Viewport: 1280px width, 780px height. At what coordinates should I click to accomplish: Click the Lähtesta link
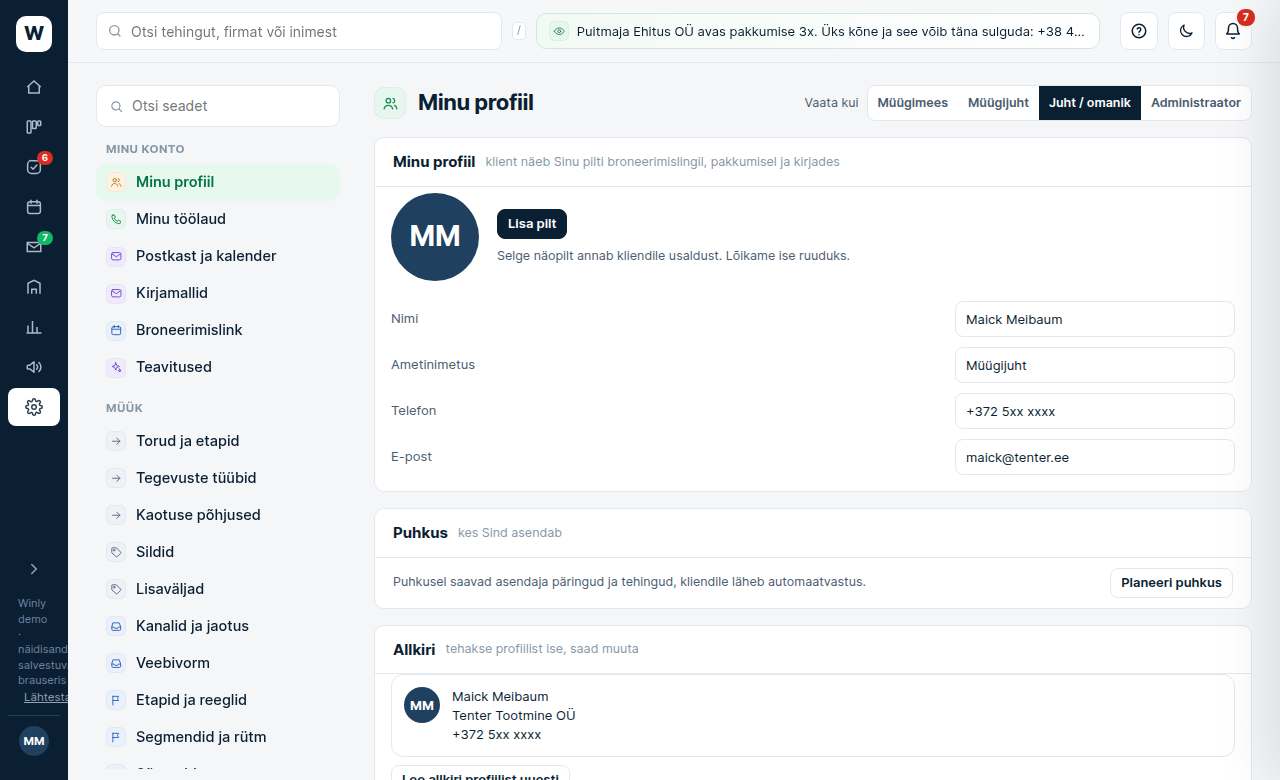[46, 697]
